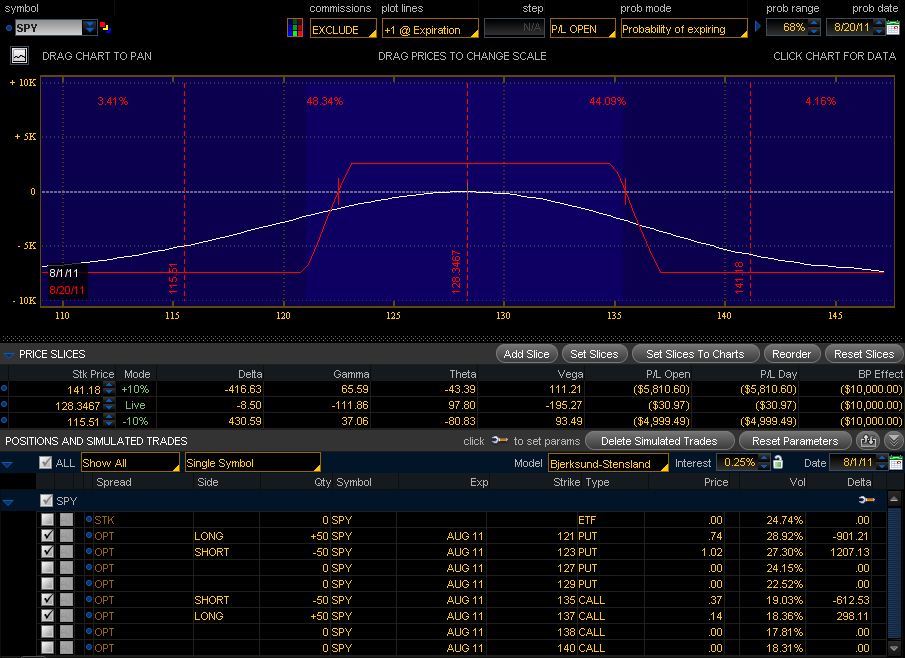Open the colored bars icon beside commissions
This screenshot has height=658, width=905.
pos(295,28)
